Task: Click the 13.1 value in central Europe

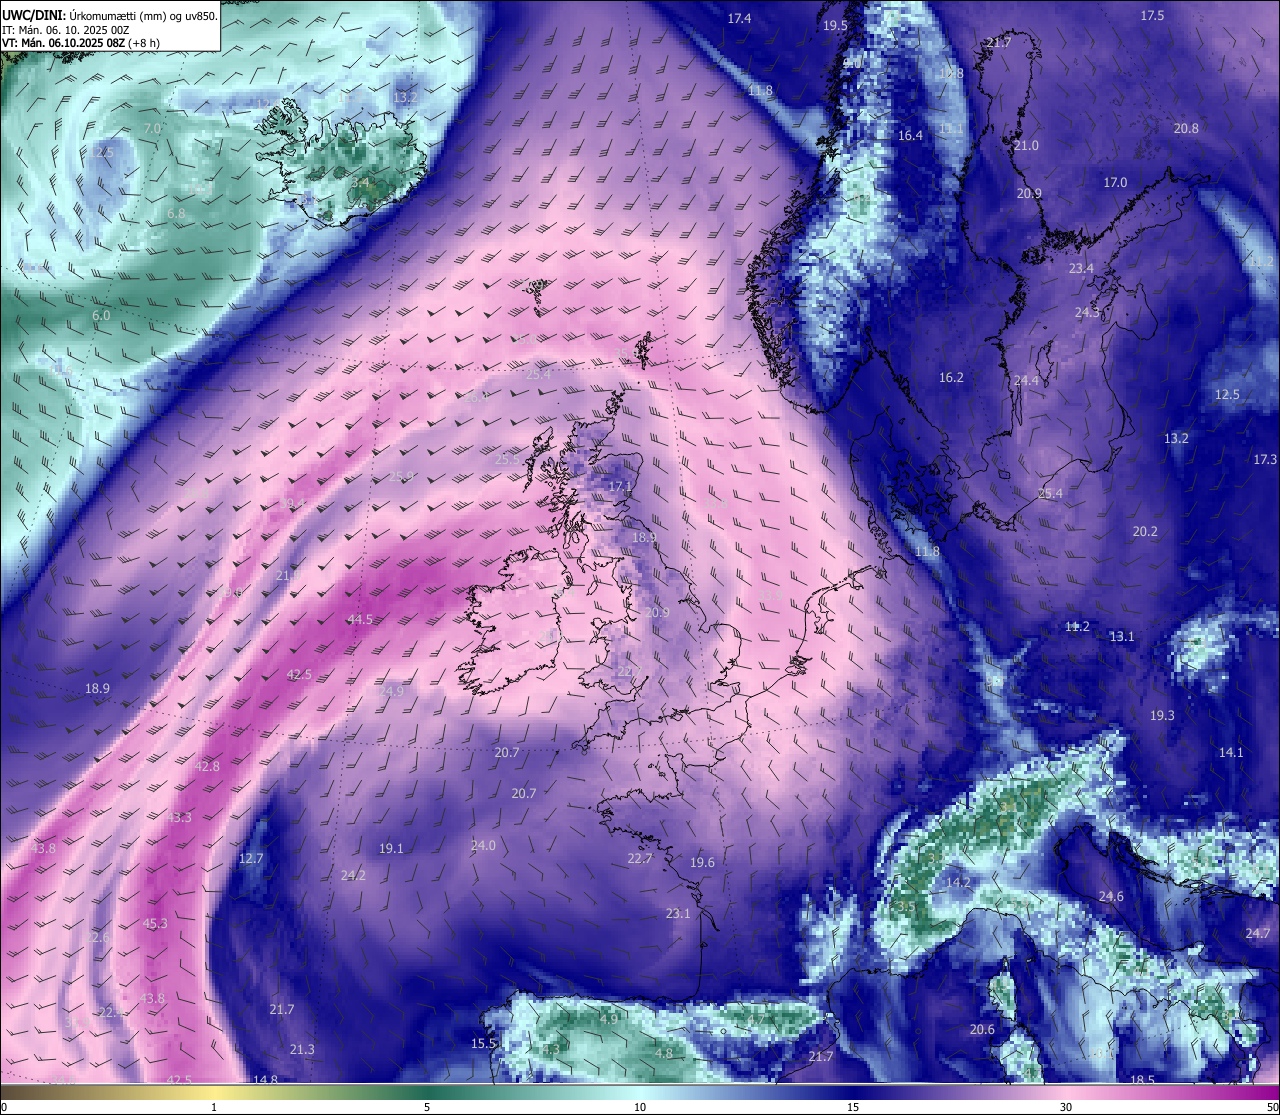Action: (1122, 636)
